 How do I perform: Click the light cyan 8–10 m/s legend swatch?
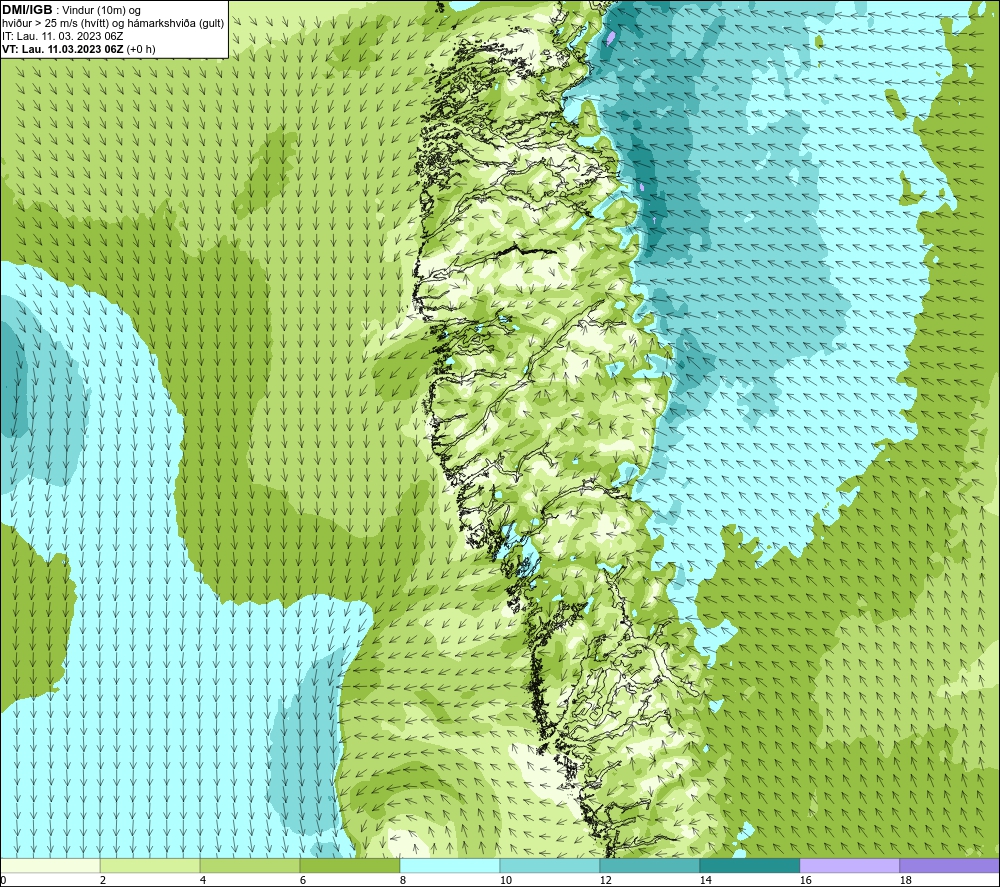[x=450, y=865]
